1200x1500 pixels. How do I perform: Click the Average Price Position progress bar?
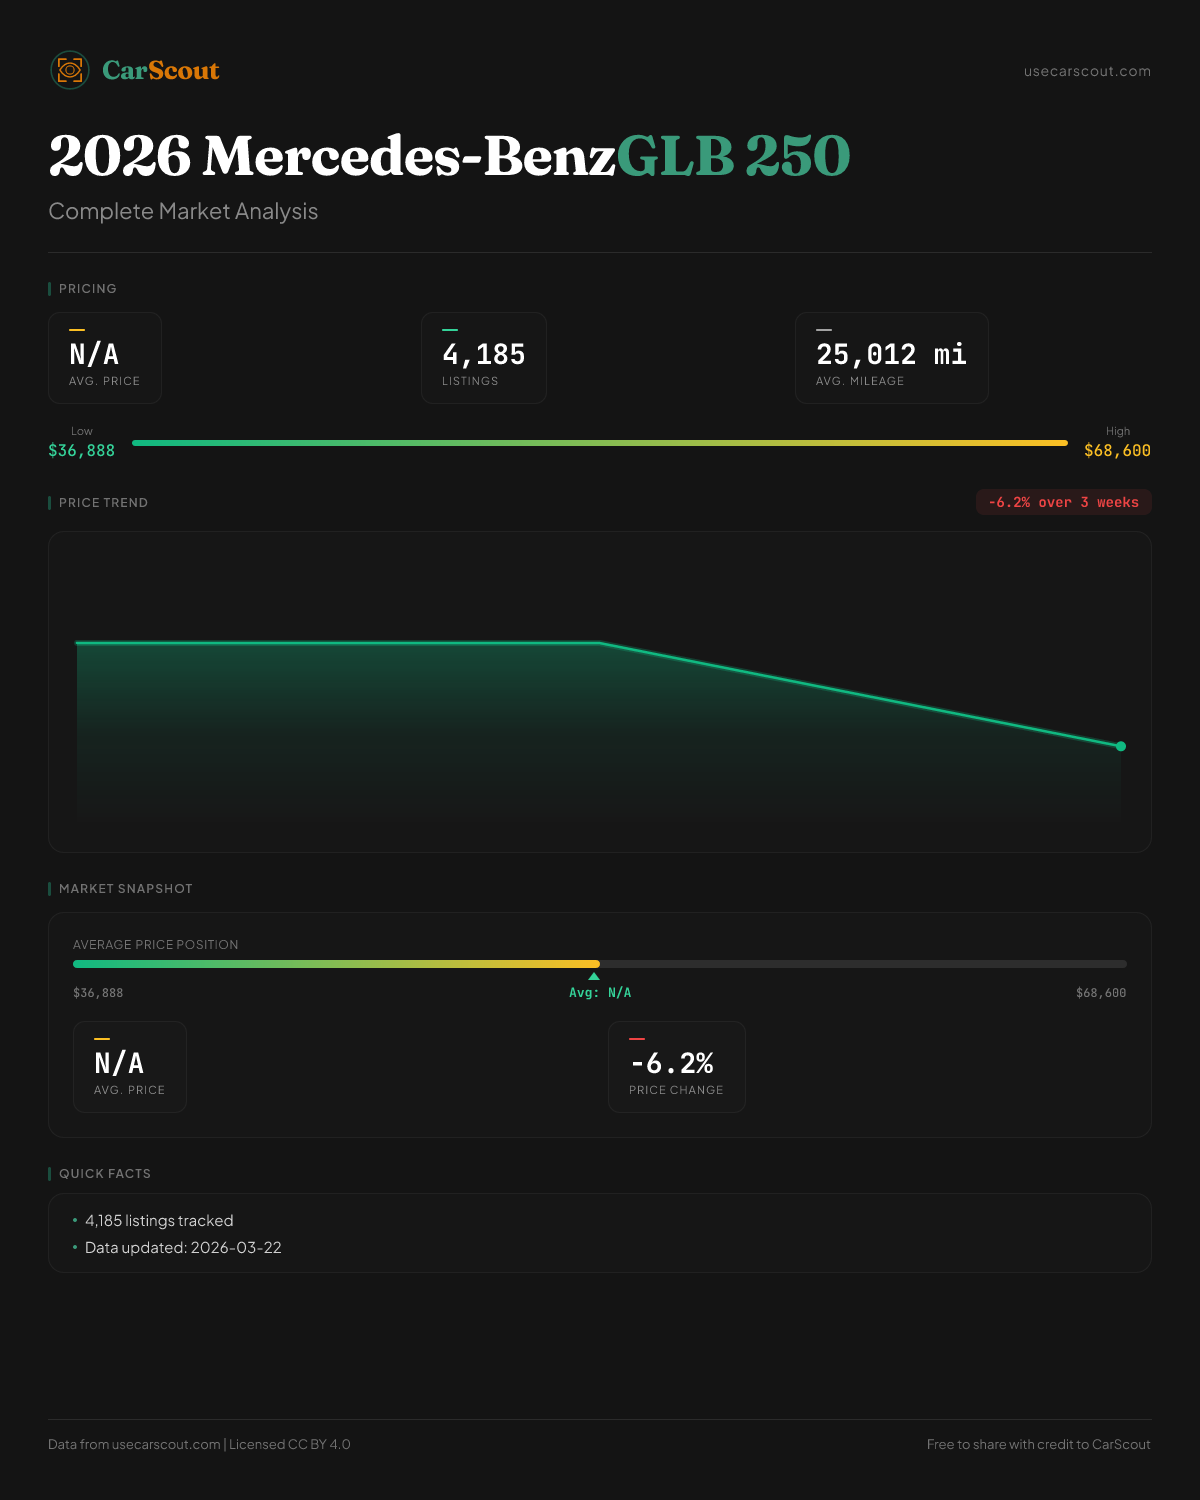[600, 964]
